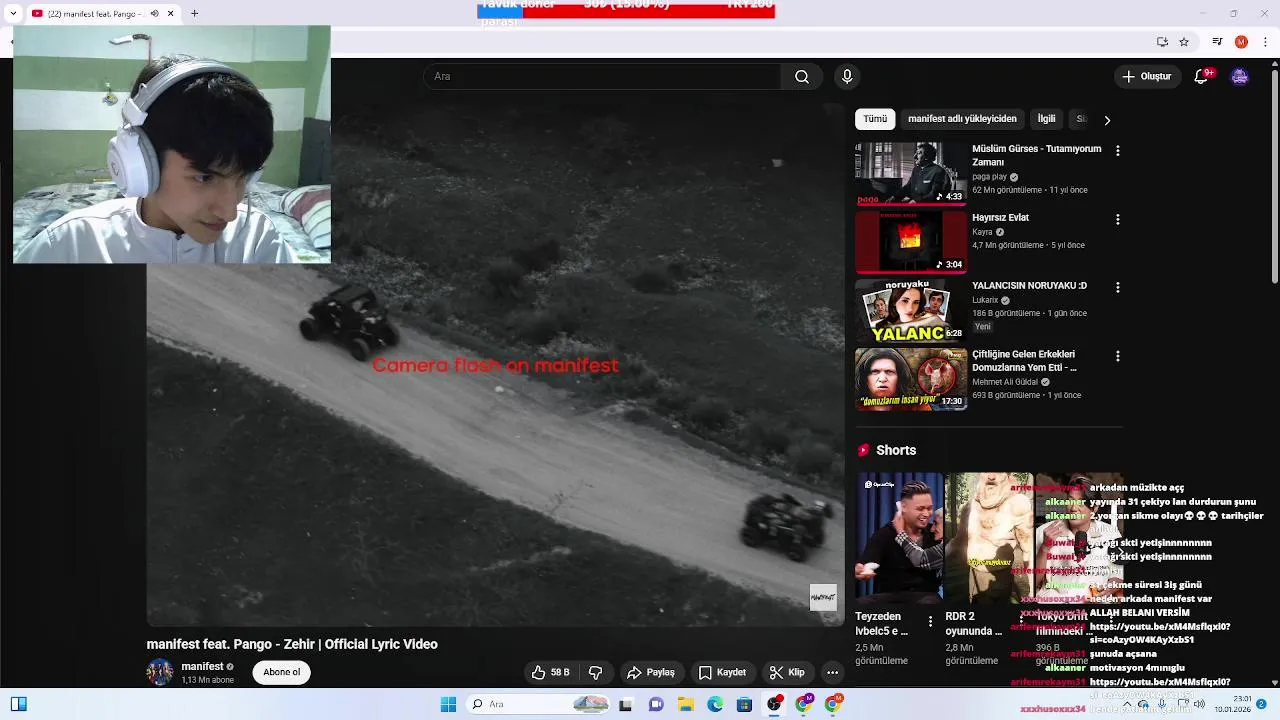Screen dimensions: 1280x720
Task: Create a clip with Klip button
Action: coord(787,672)
